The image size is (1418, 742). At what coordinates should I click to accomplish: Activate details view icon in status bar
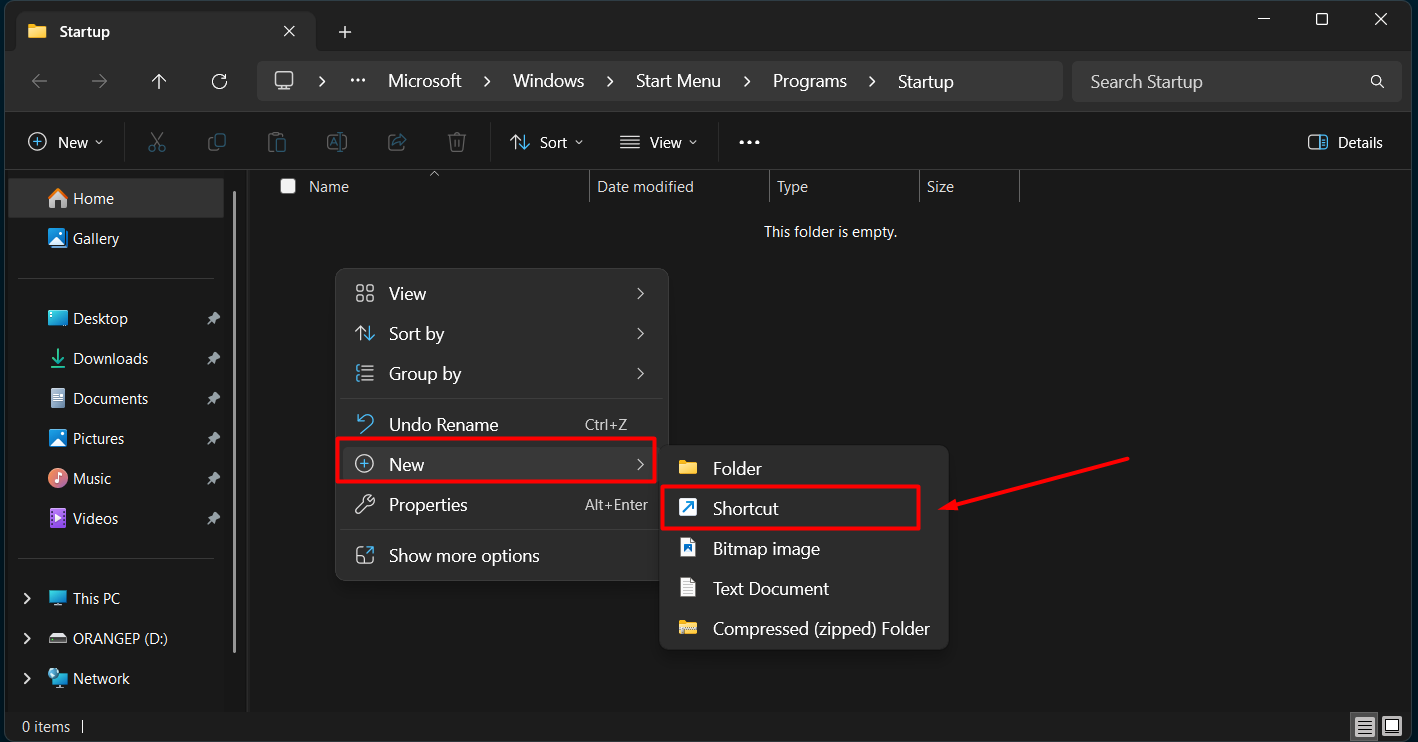tap(1364, 726)
